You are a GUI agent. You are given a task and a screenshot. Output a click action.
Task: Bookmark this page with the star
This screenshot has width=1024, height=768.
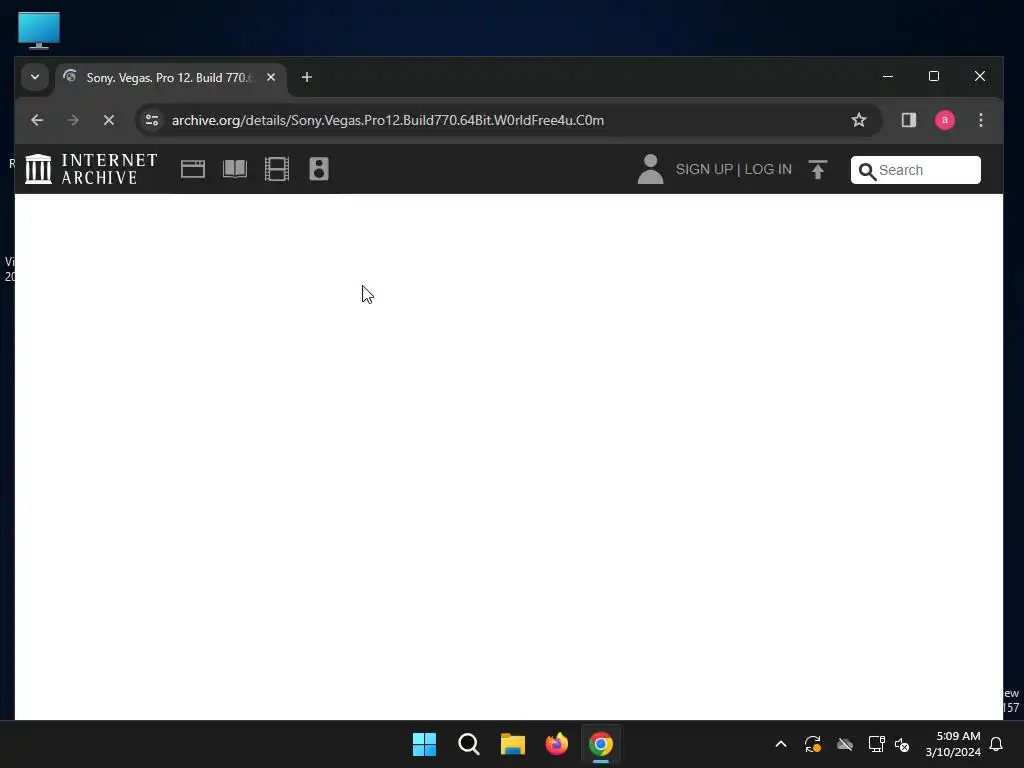[x=859, y=120]
